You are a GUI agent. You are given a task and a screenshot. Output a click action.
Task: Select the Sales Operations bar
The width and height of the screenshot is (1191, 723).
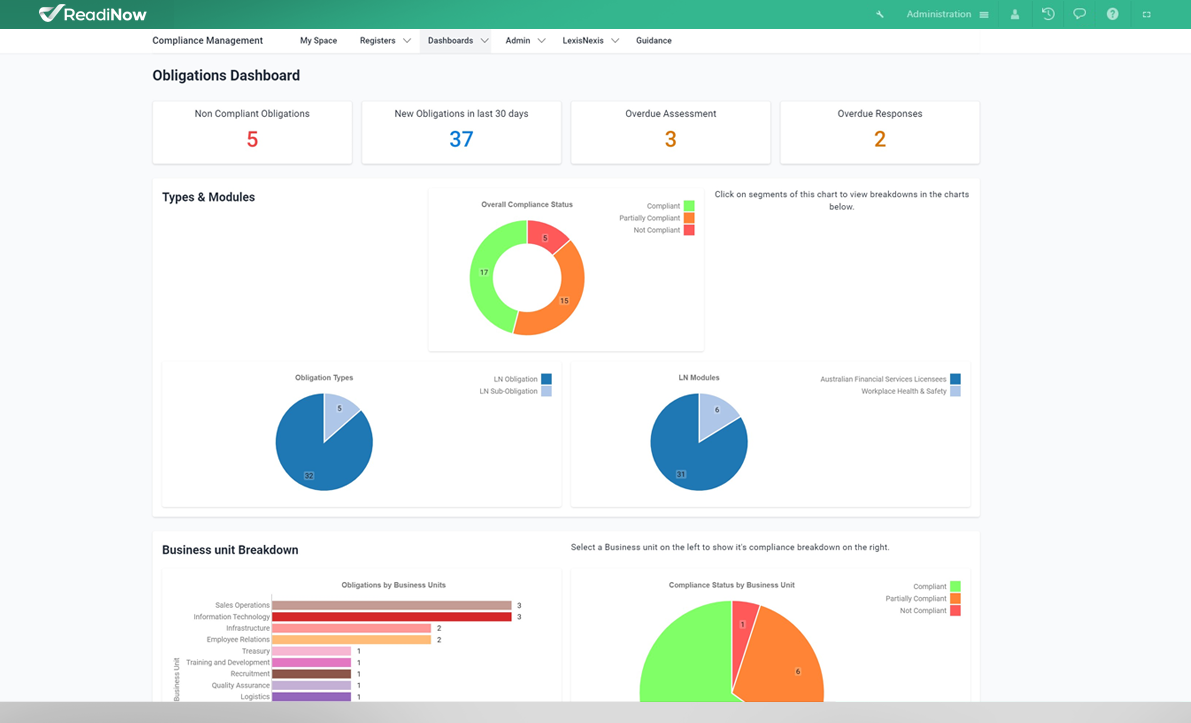391,605
